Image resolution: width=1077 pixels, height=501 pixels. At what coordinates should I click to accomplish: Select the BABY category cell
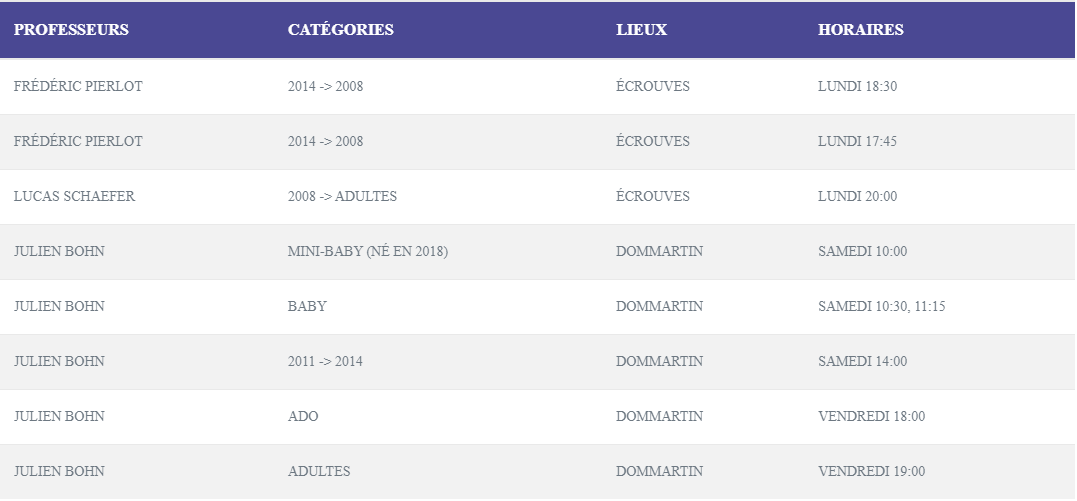point(307,307)
